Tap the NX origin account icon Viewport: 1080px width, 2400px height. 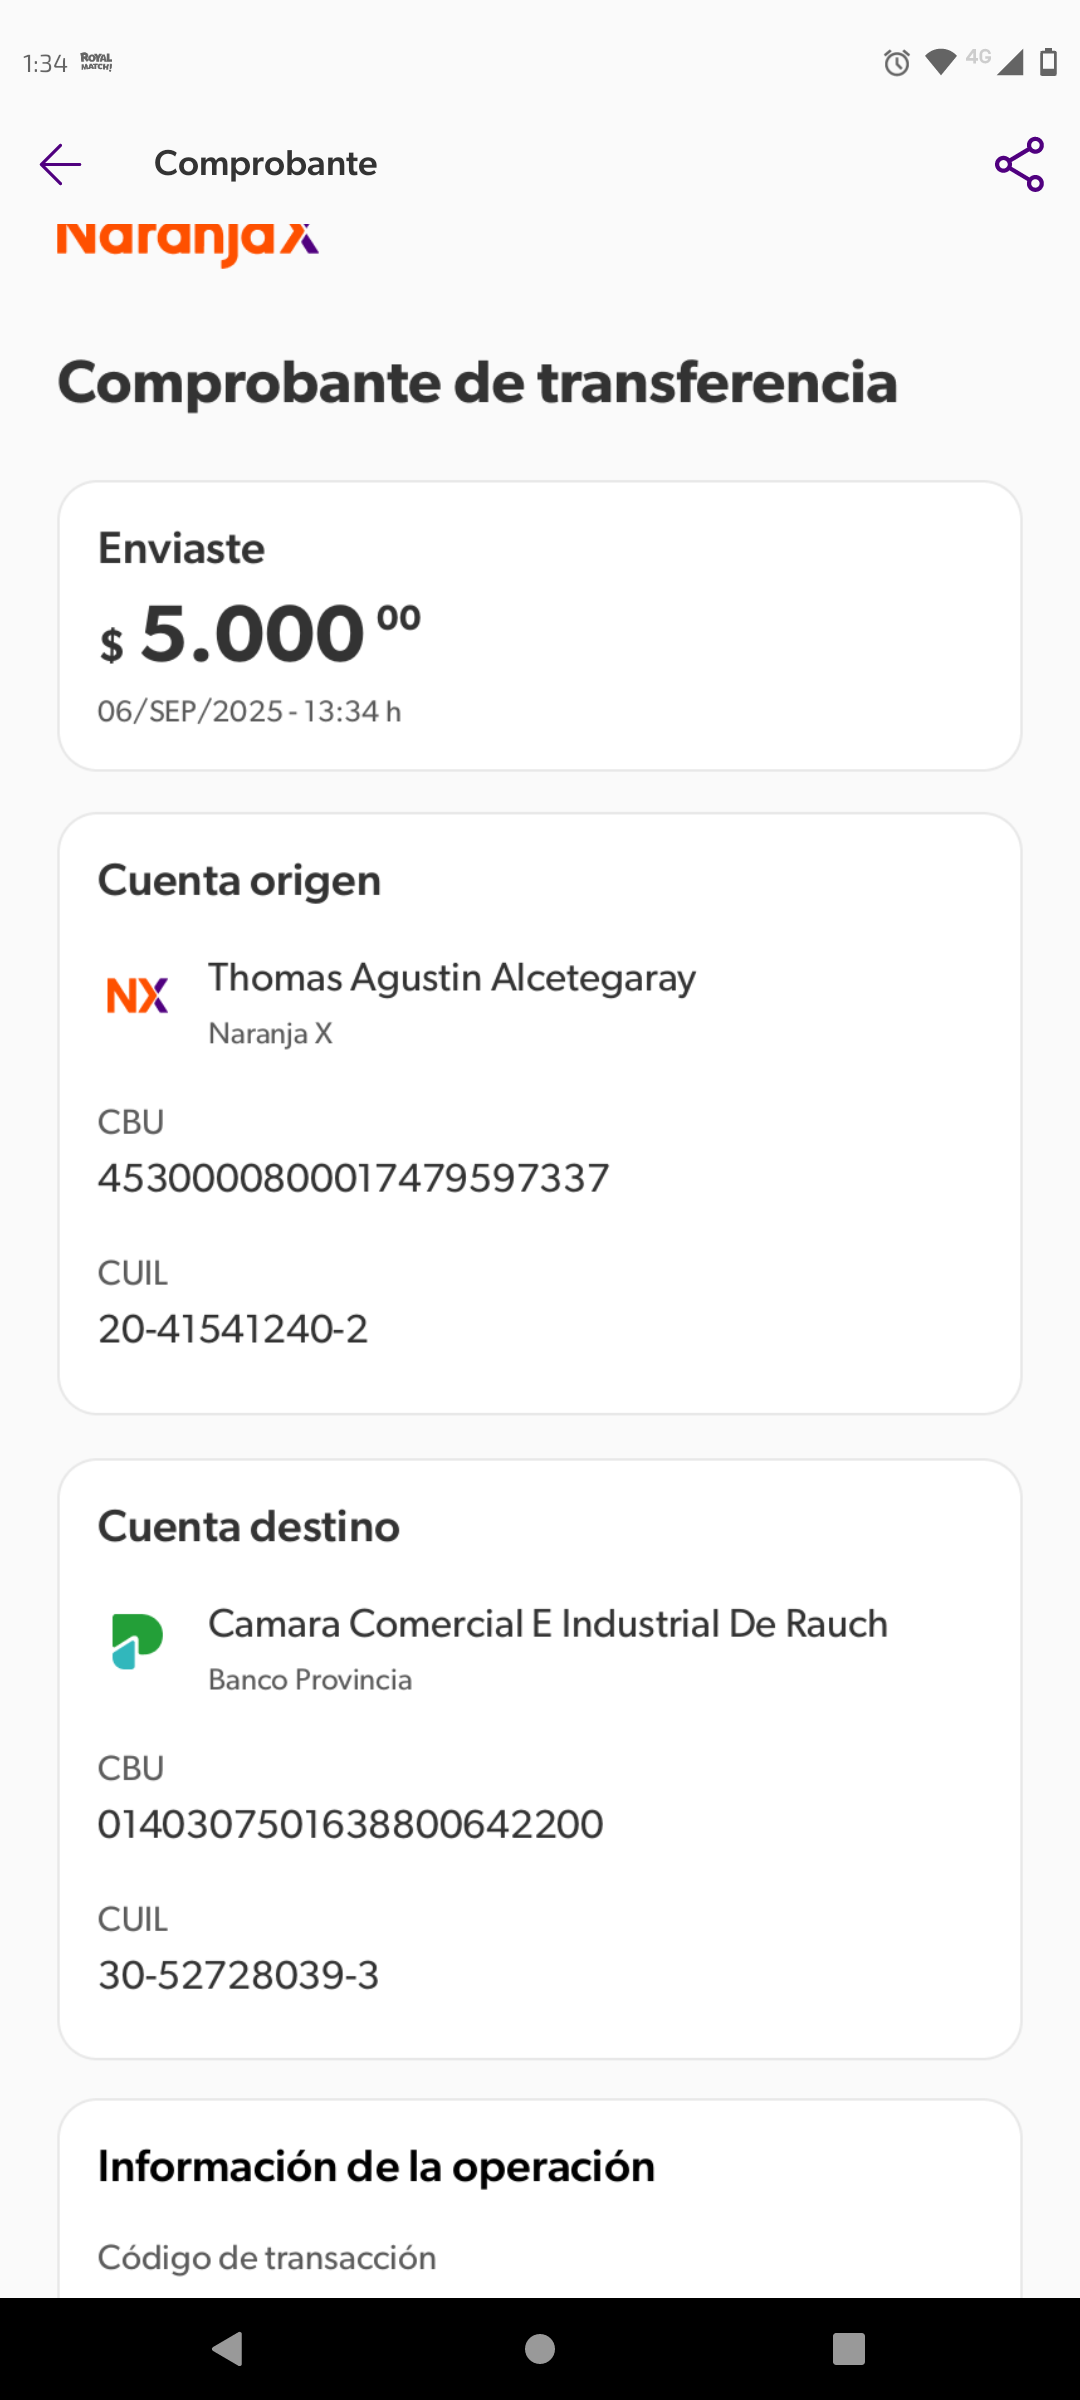(x=137, y=996)
